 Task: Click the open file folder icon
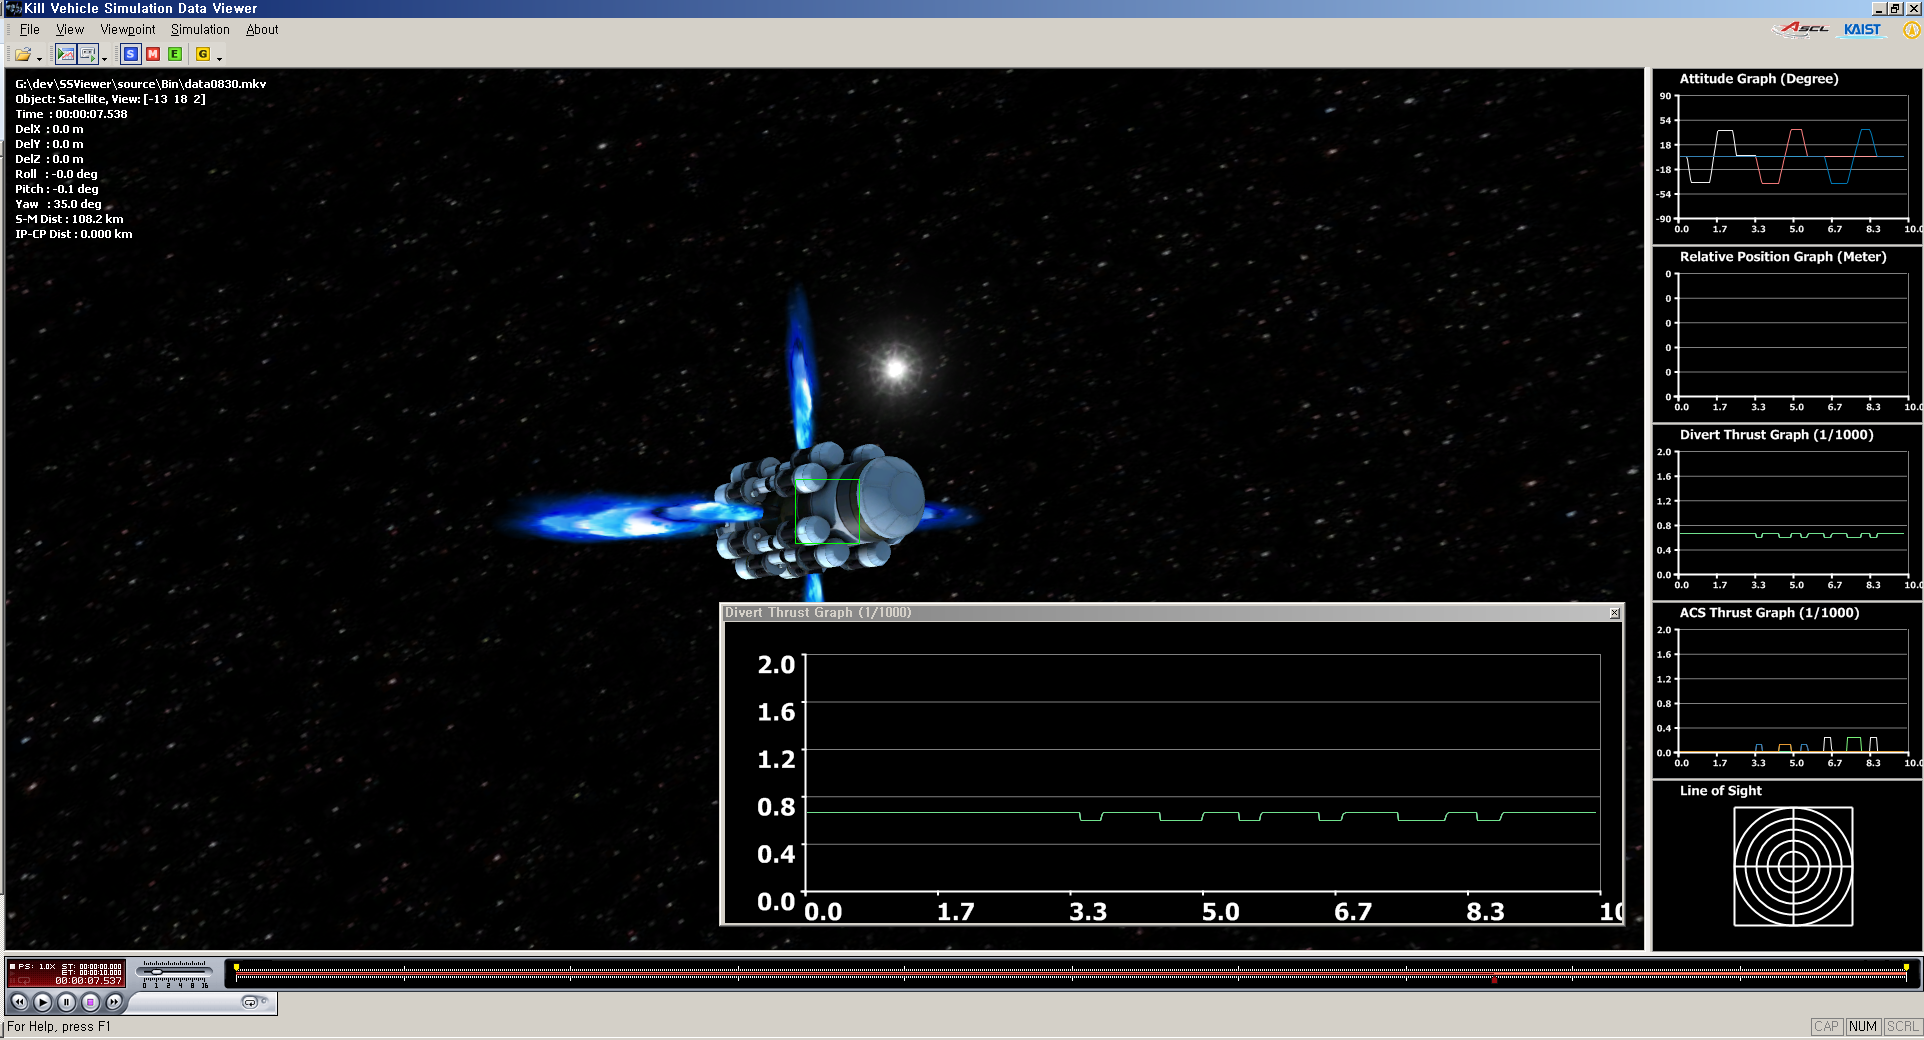click(22, 54)
